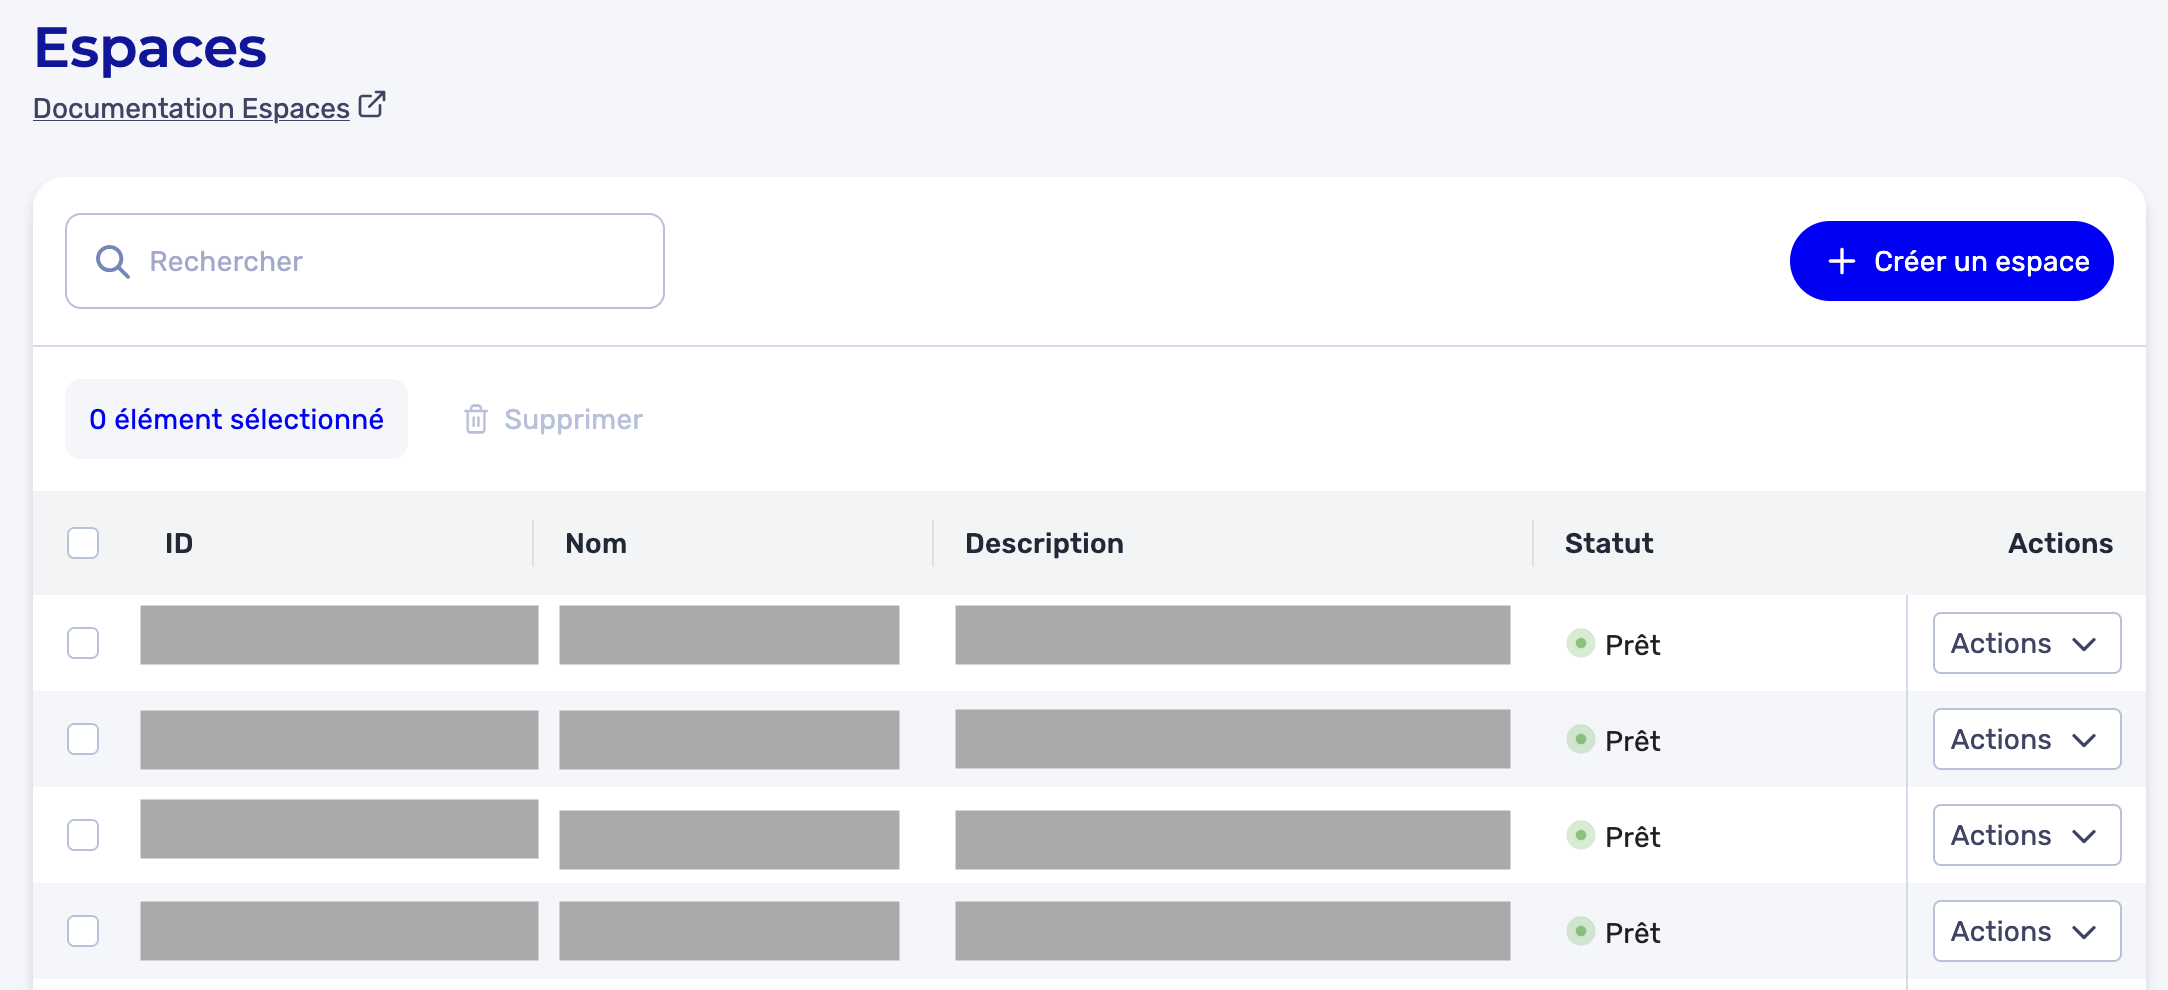This screenshot has width=2168, height=990.
Task: Click the third row's Prêt status
Action: coord(1613,836)
